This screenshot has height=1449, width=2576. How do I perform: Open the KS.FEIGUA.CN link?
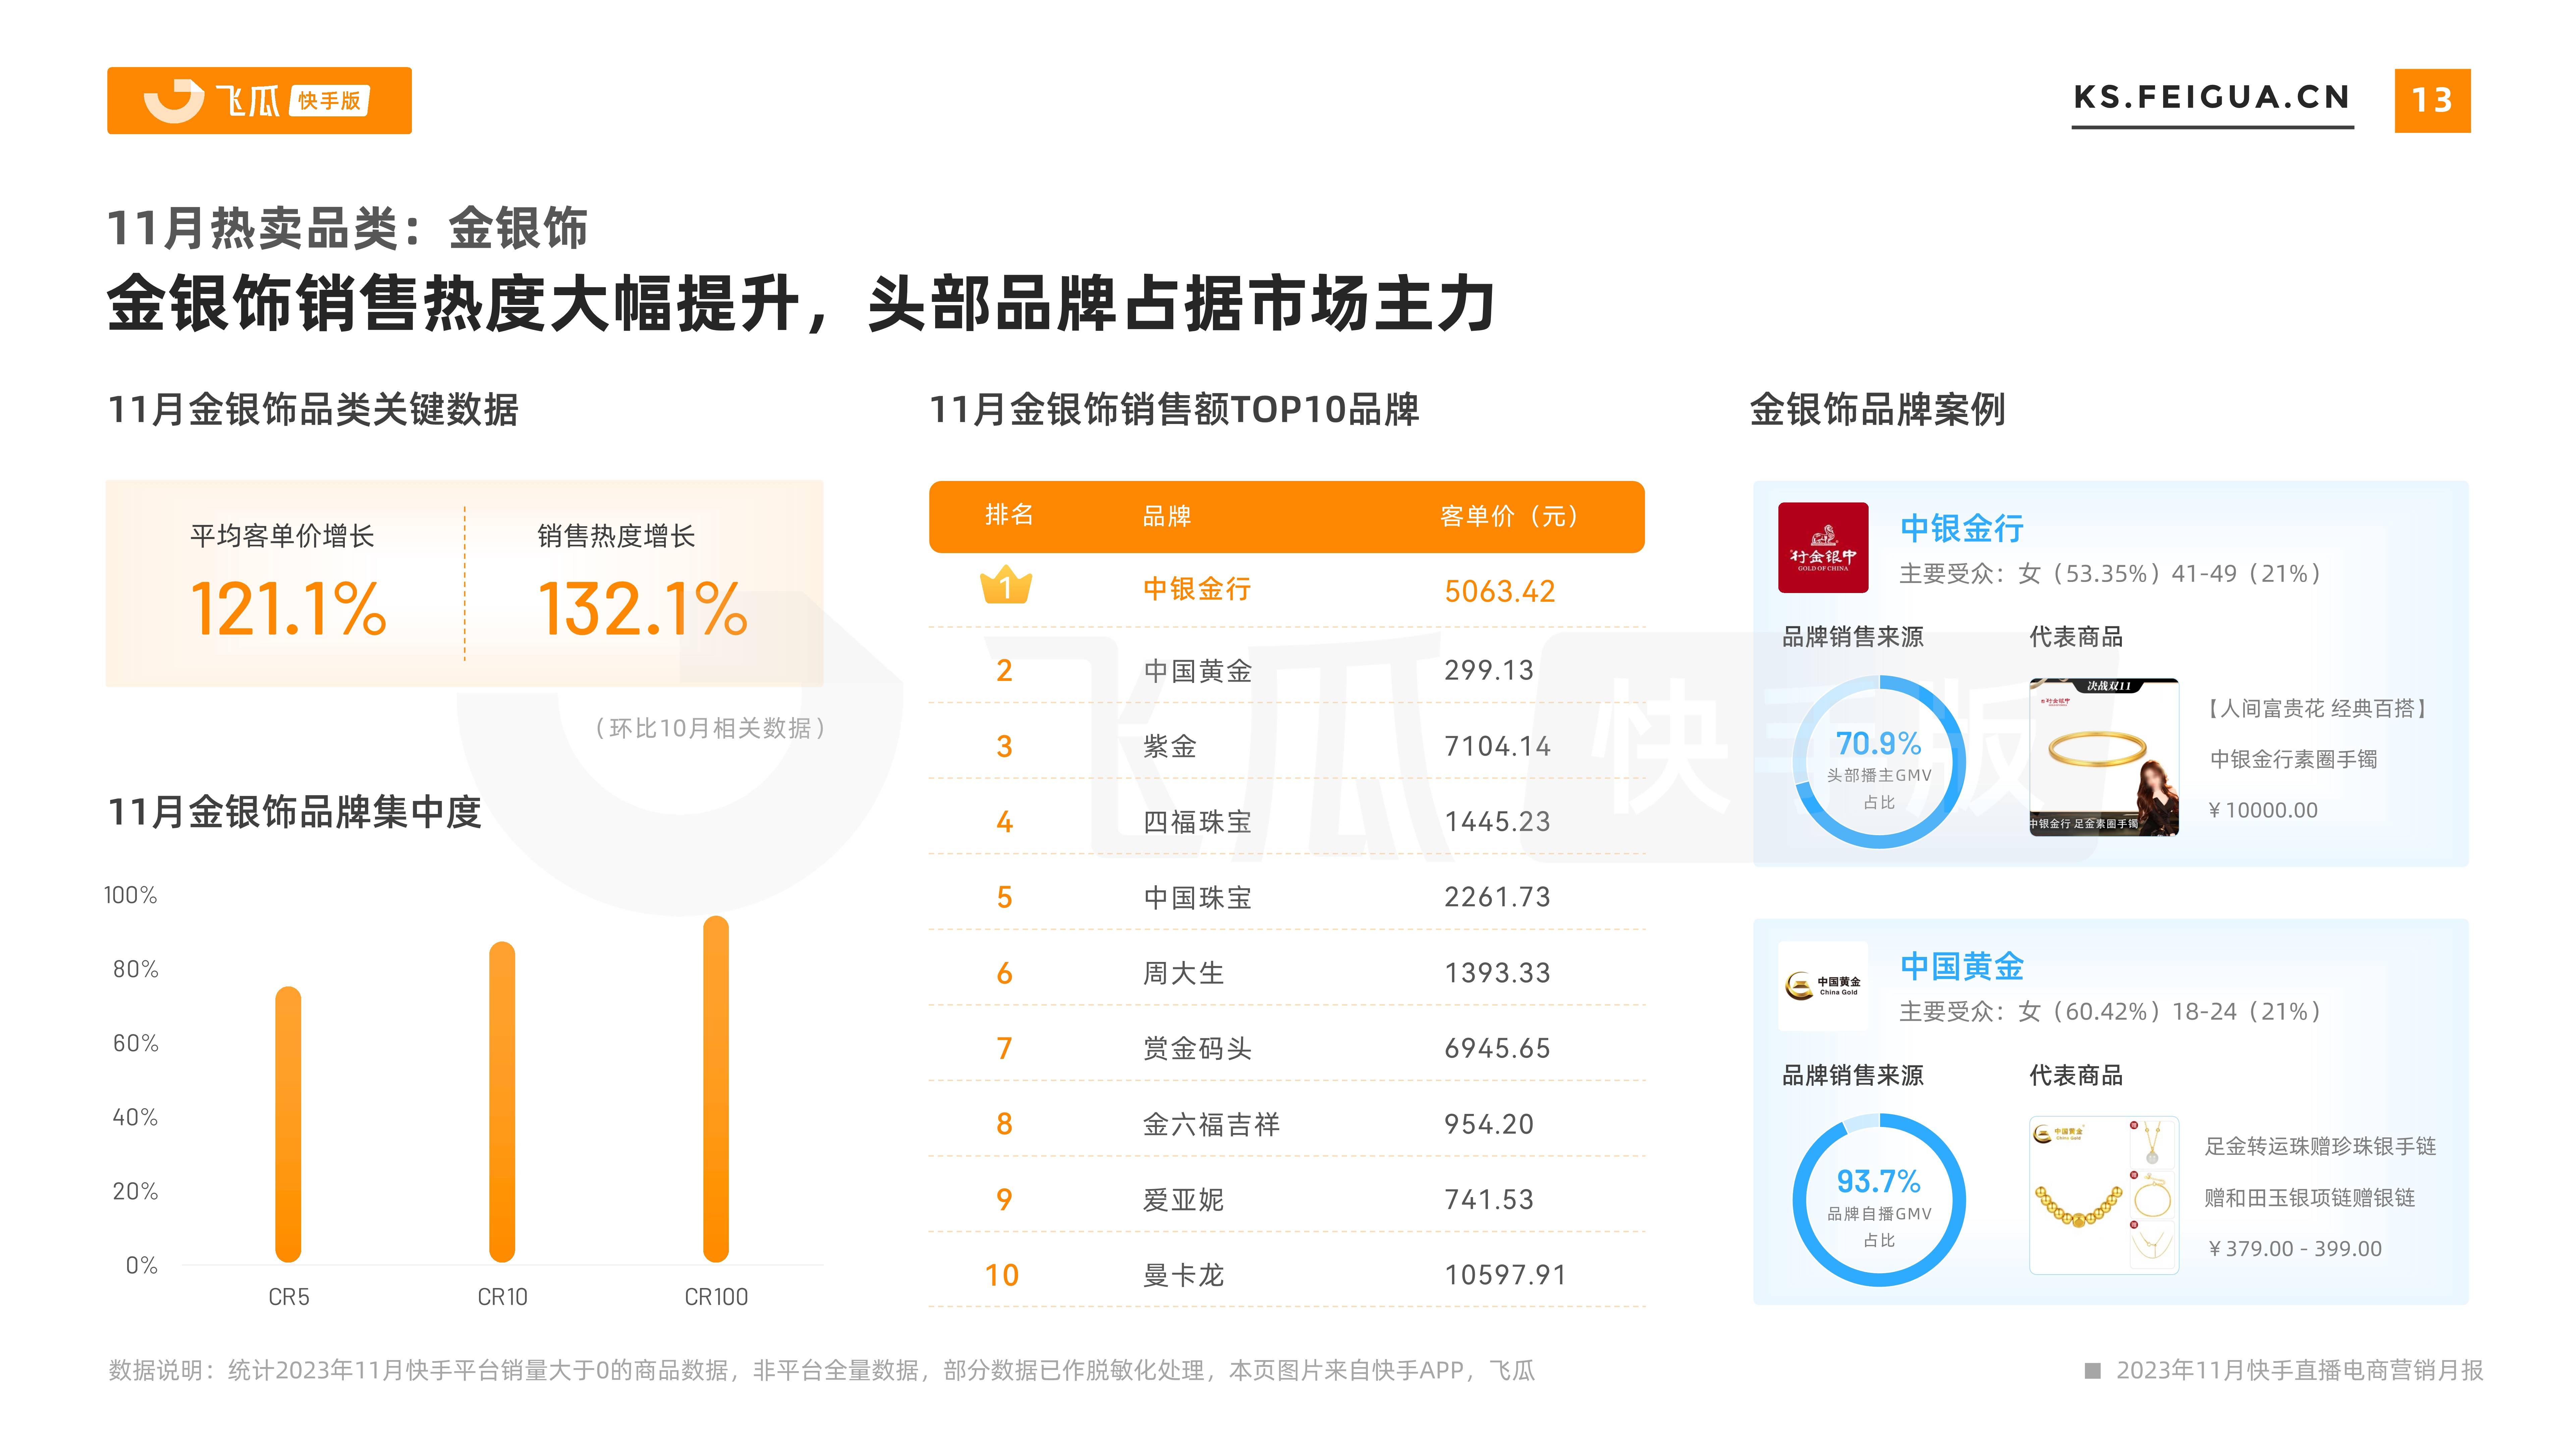(x=2212, y=98)
